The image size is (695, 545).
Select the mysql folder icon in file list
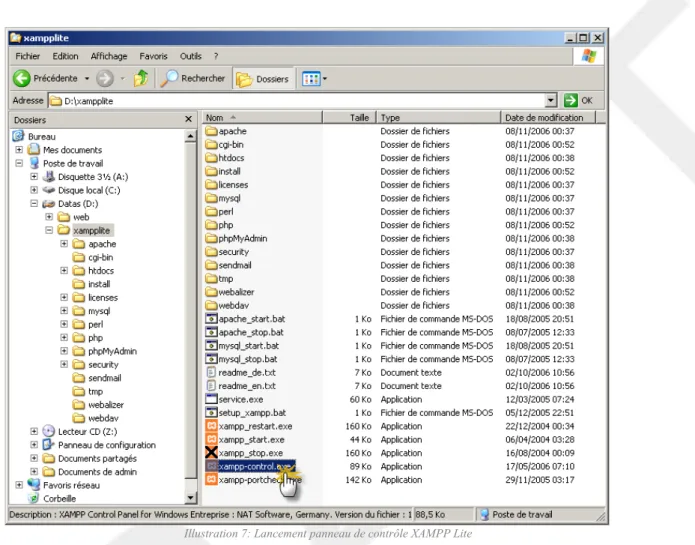click(211, 198)
